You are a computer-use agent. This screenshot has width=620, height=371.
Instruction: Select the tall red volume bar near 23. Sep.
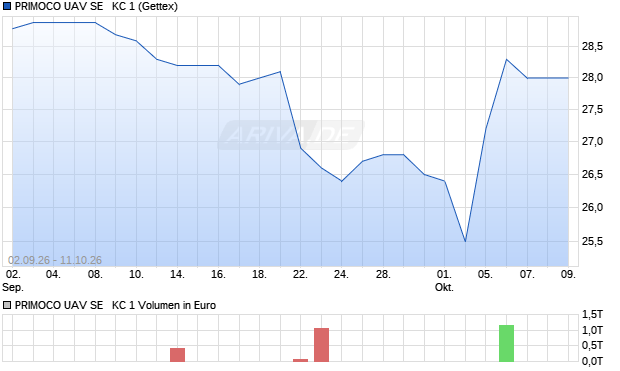point(321,345)
